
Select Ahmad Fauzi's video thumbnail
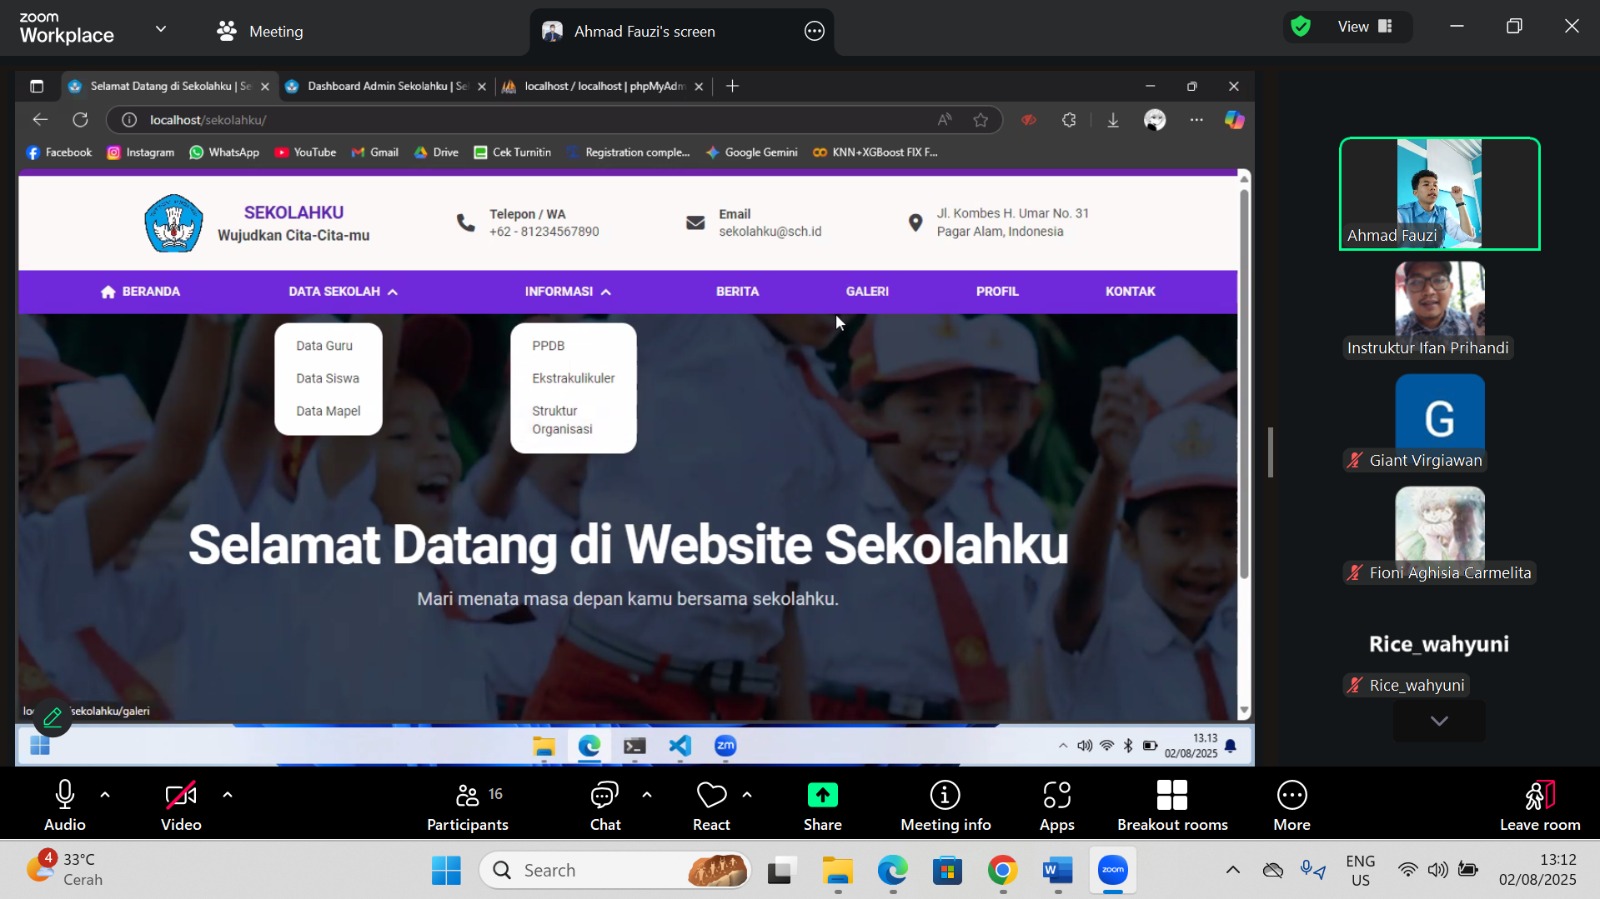(x=1439, y=193)
